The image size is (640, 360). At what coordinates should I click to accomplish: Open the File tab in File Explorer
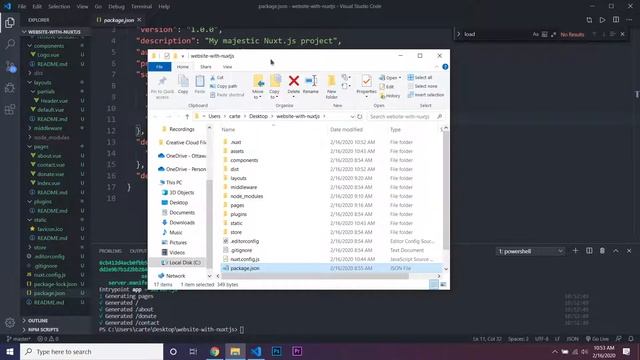160,67
